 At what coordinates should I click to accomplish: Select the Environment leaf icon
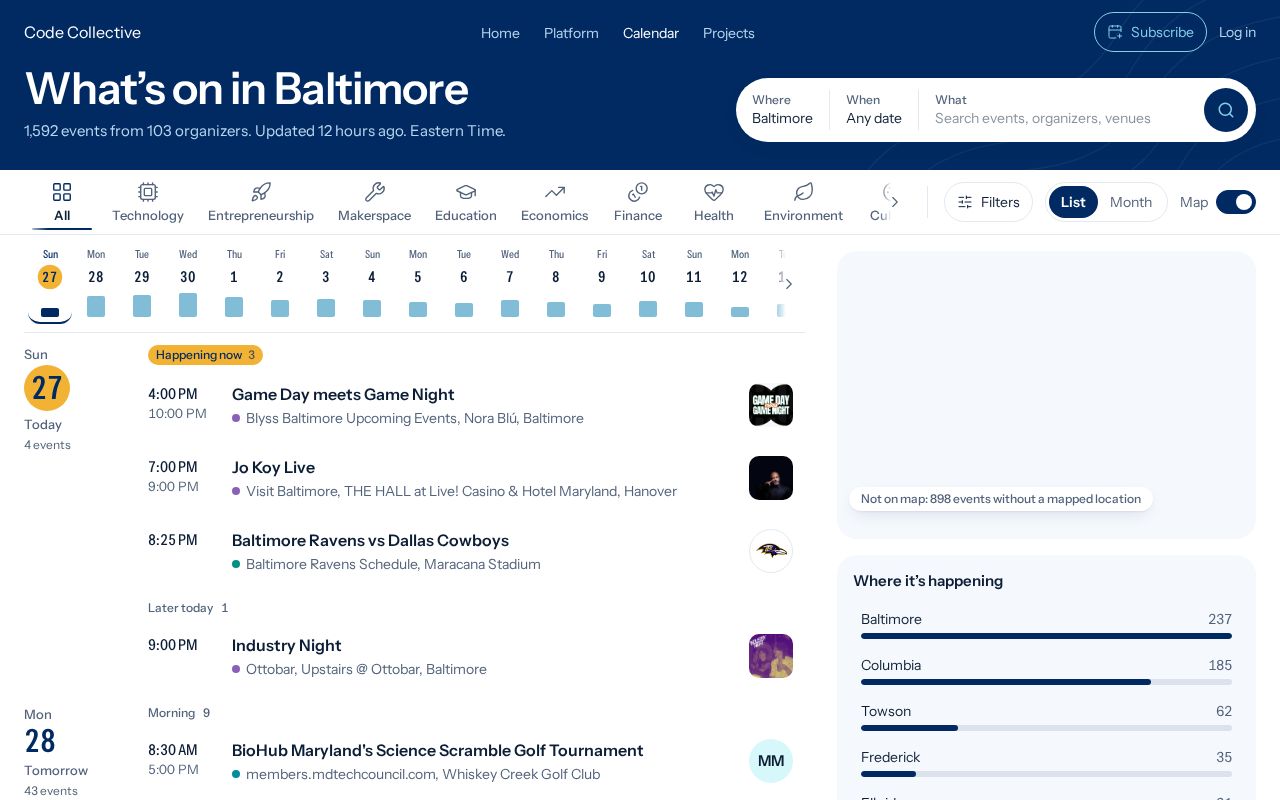coord(804,192)
